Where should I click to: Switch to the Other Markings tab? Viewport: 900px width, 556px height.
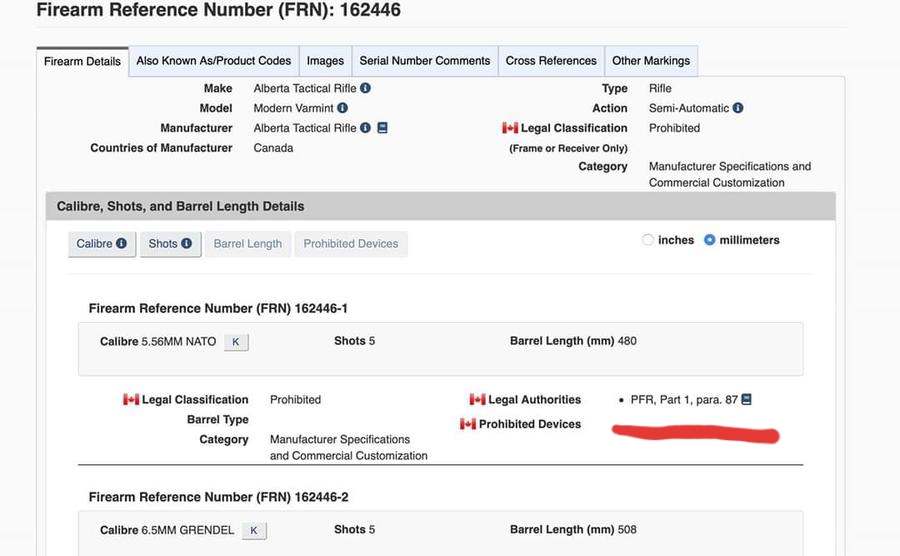(x=651, y=61)
